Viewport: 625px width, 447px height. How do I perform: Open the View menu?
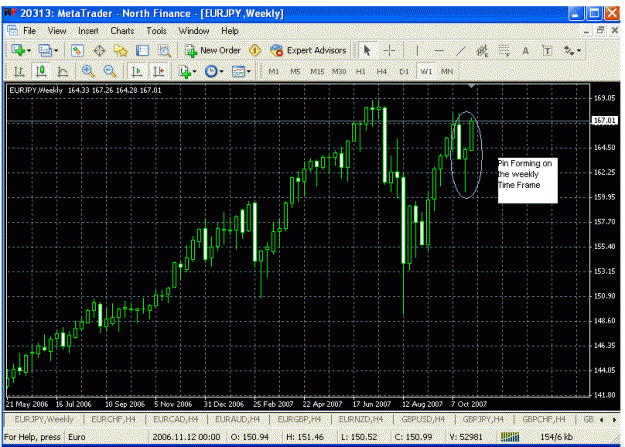pos(57,31)
